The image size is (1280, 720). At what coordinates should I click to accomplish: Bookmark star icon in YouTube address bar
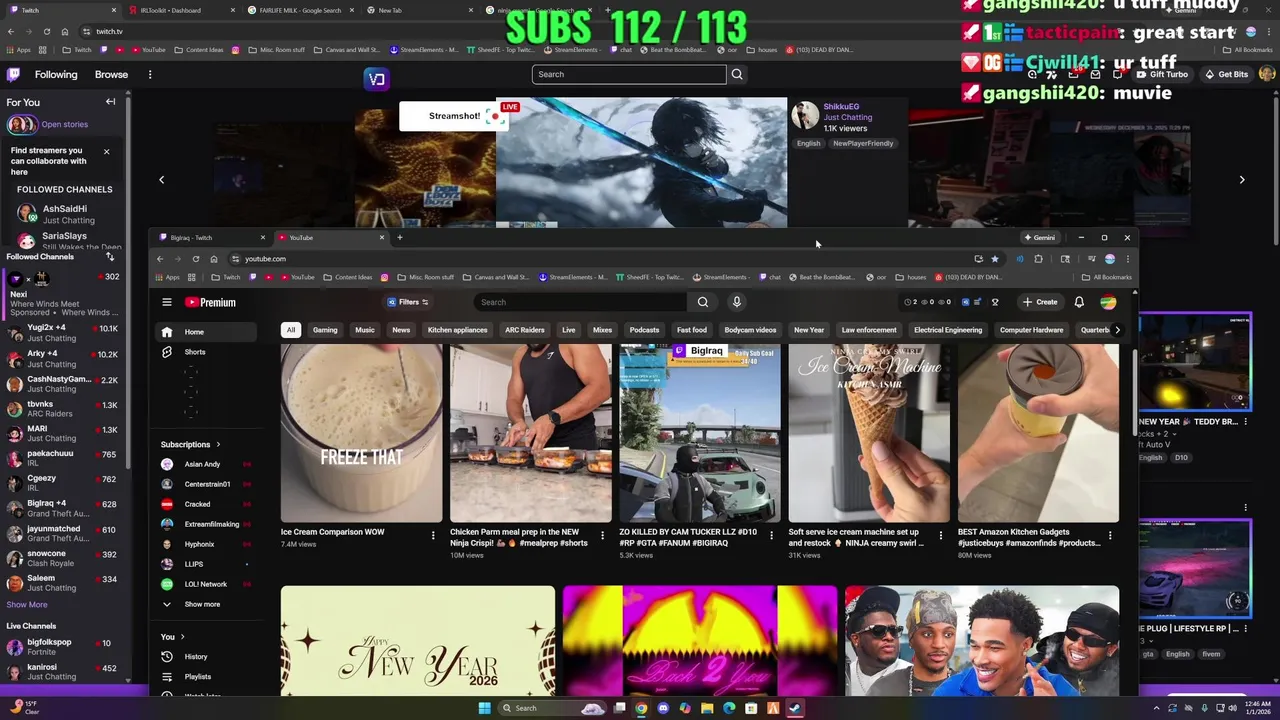click(x=994, y=259)
